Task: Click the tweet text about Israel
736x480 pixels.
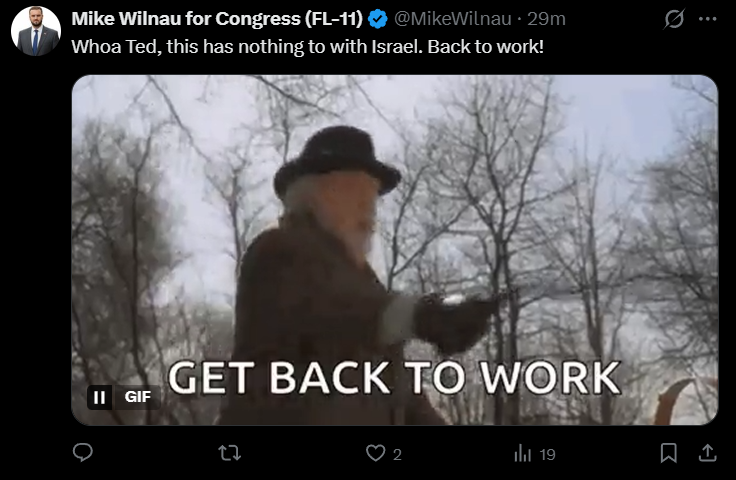Action: tap(307, 47)
